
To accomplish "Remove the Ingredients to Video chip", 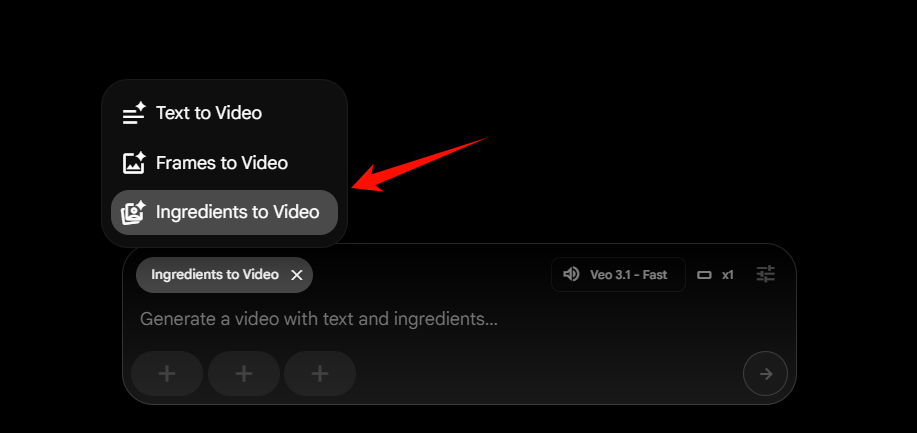I will click(x=297, y=275).
